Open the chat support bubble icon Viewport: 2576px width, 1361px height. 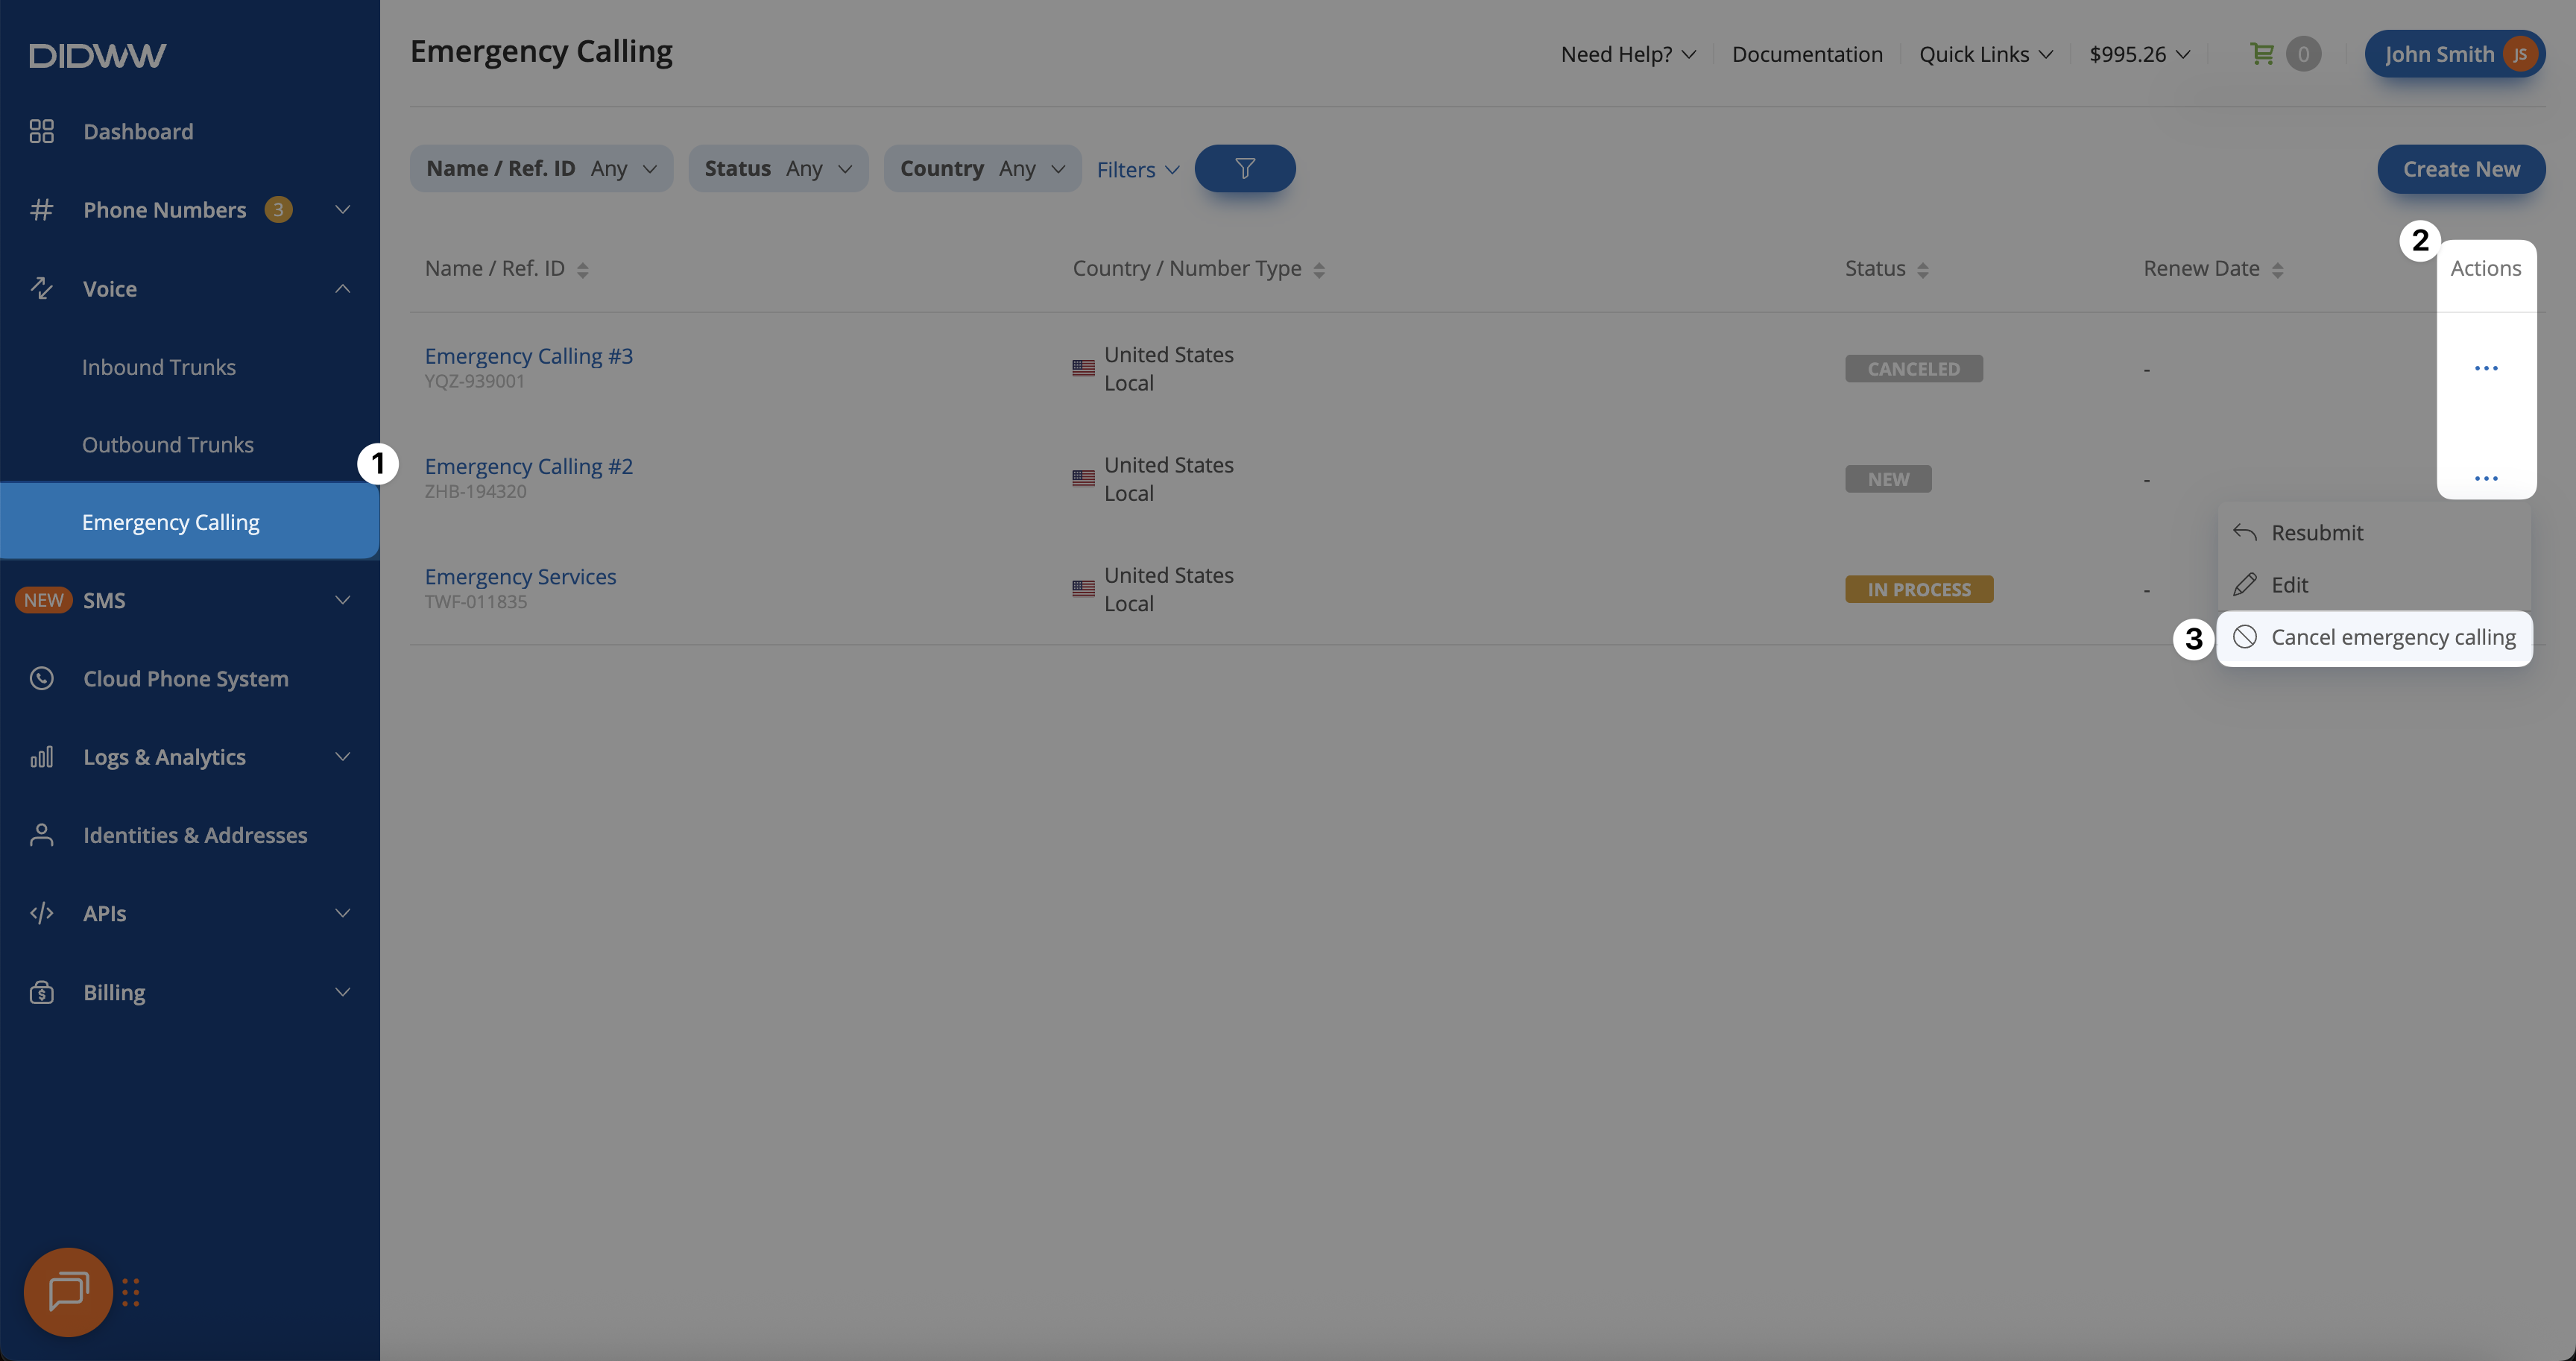(68, 1291)
